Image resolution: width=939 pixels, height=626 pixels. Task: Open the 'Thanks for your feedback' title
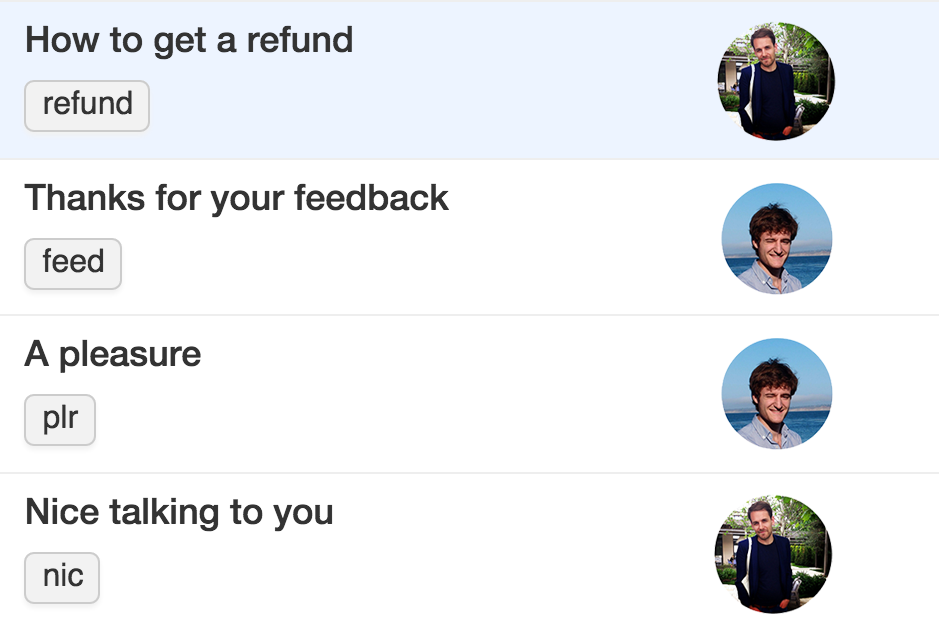click(x=237, y=198)
